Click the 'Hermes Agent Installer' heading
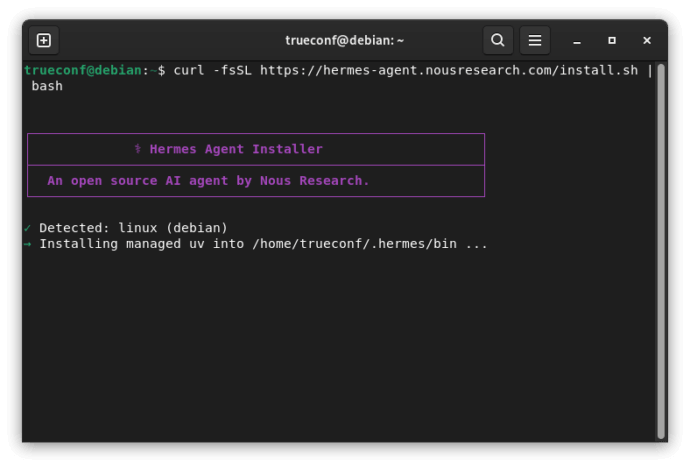 [236, 149]
